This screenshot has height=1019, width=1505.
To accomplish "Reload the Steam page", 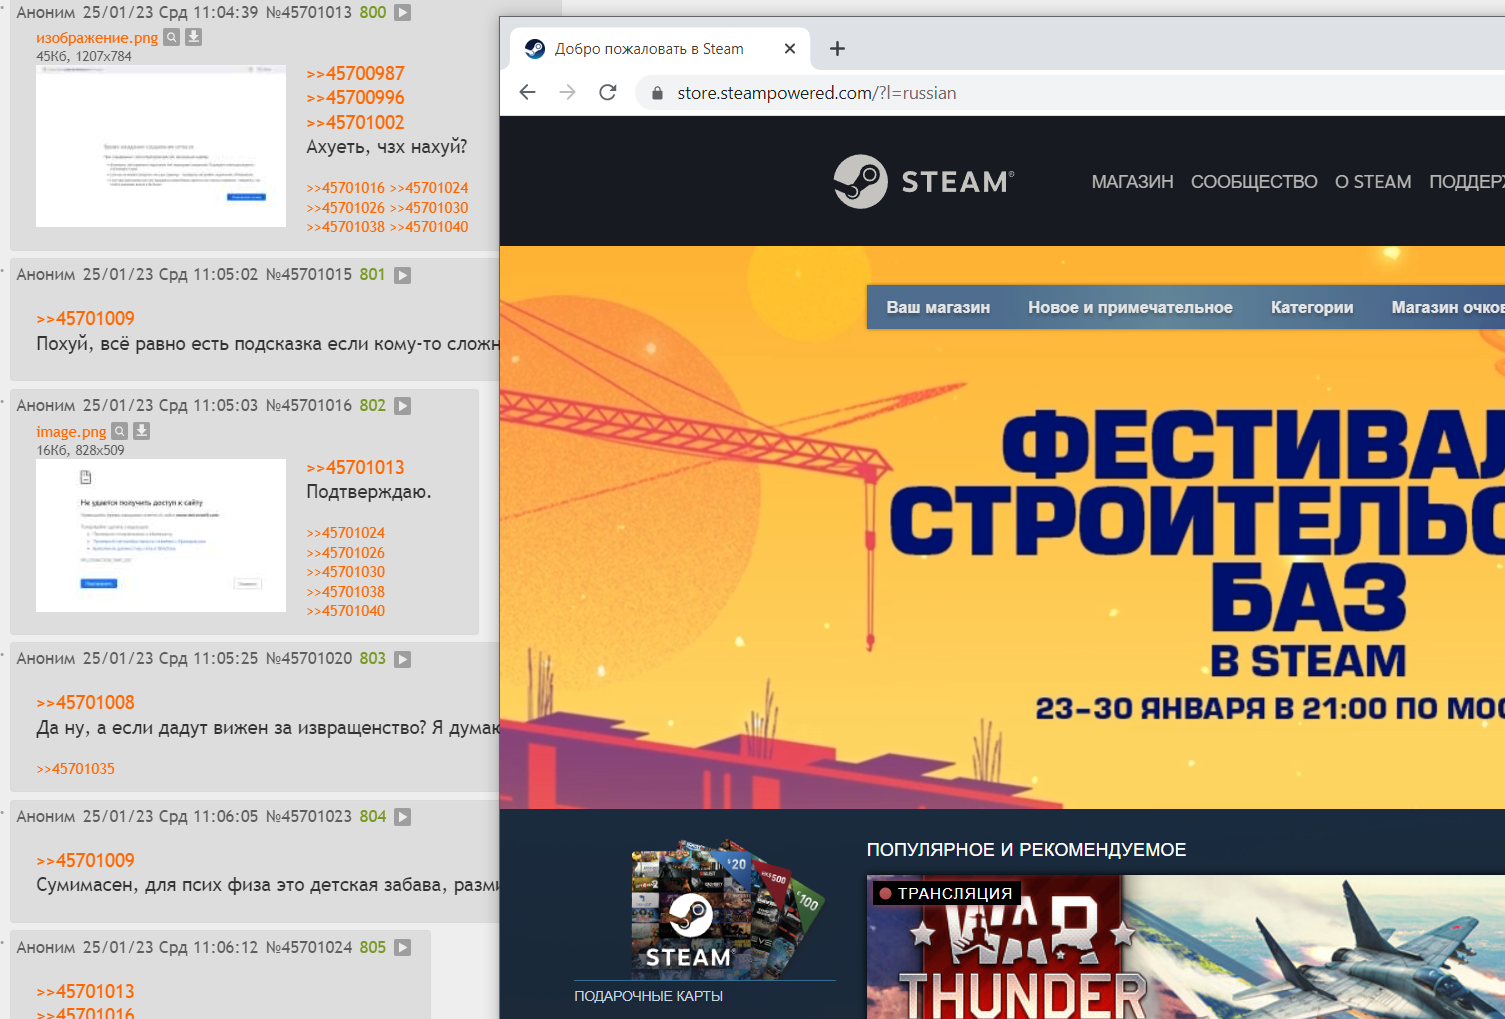I will coord(607,92).
